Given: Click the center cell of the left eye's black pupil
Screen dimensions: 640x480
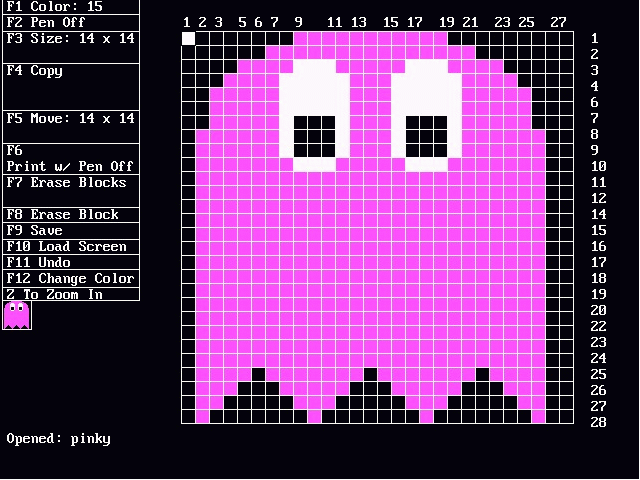Looking at the screenshot, I should [x=314, y=136].
